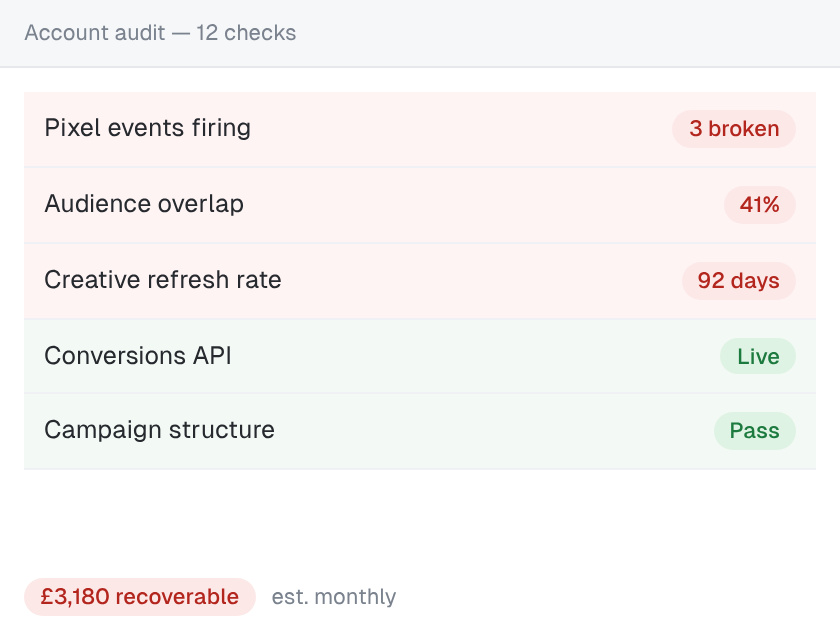This screenshot has width=840, height=640.
Task: Click the 'est. monthly' label
Action: click(334, 597)
